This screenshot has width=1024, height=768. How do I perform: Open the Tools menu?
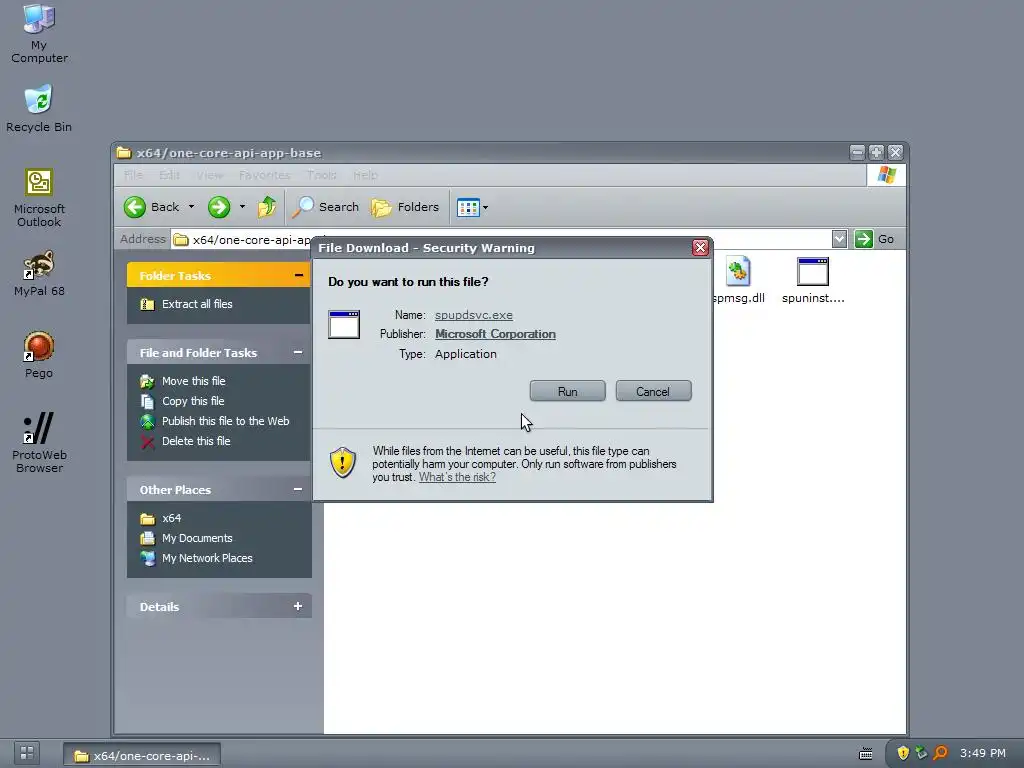point(321,175)
